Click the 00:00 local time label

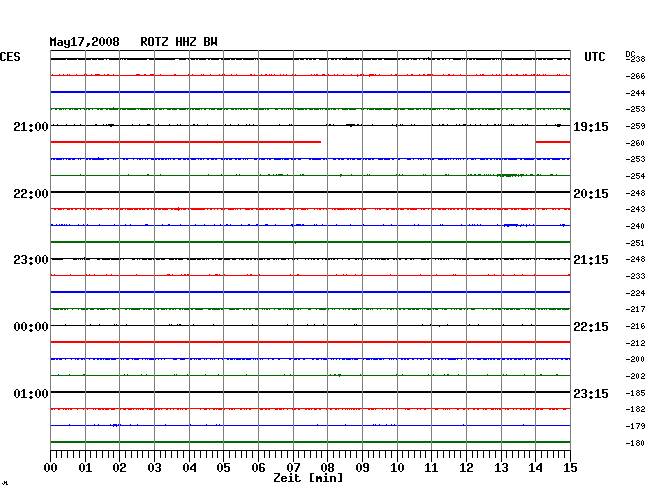[31, 327]
